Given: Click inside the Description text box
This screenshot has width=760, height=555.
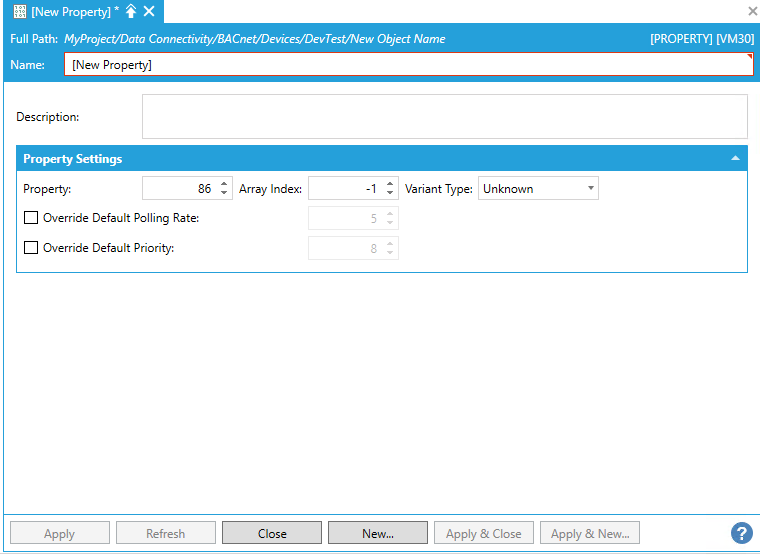Looking at the screenshot, I should [x=444, y=116].
